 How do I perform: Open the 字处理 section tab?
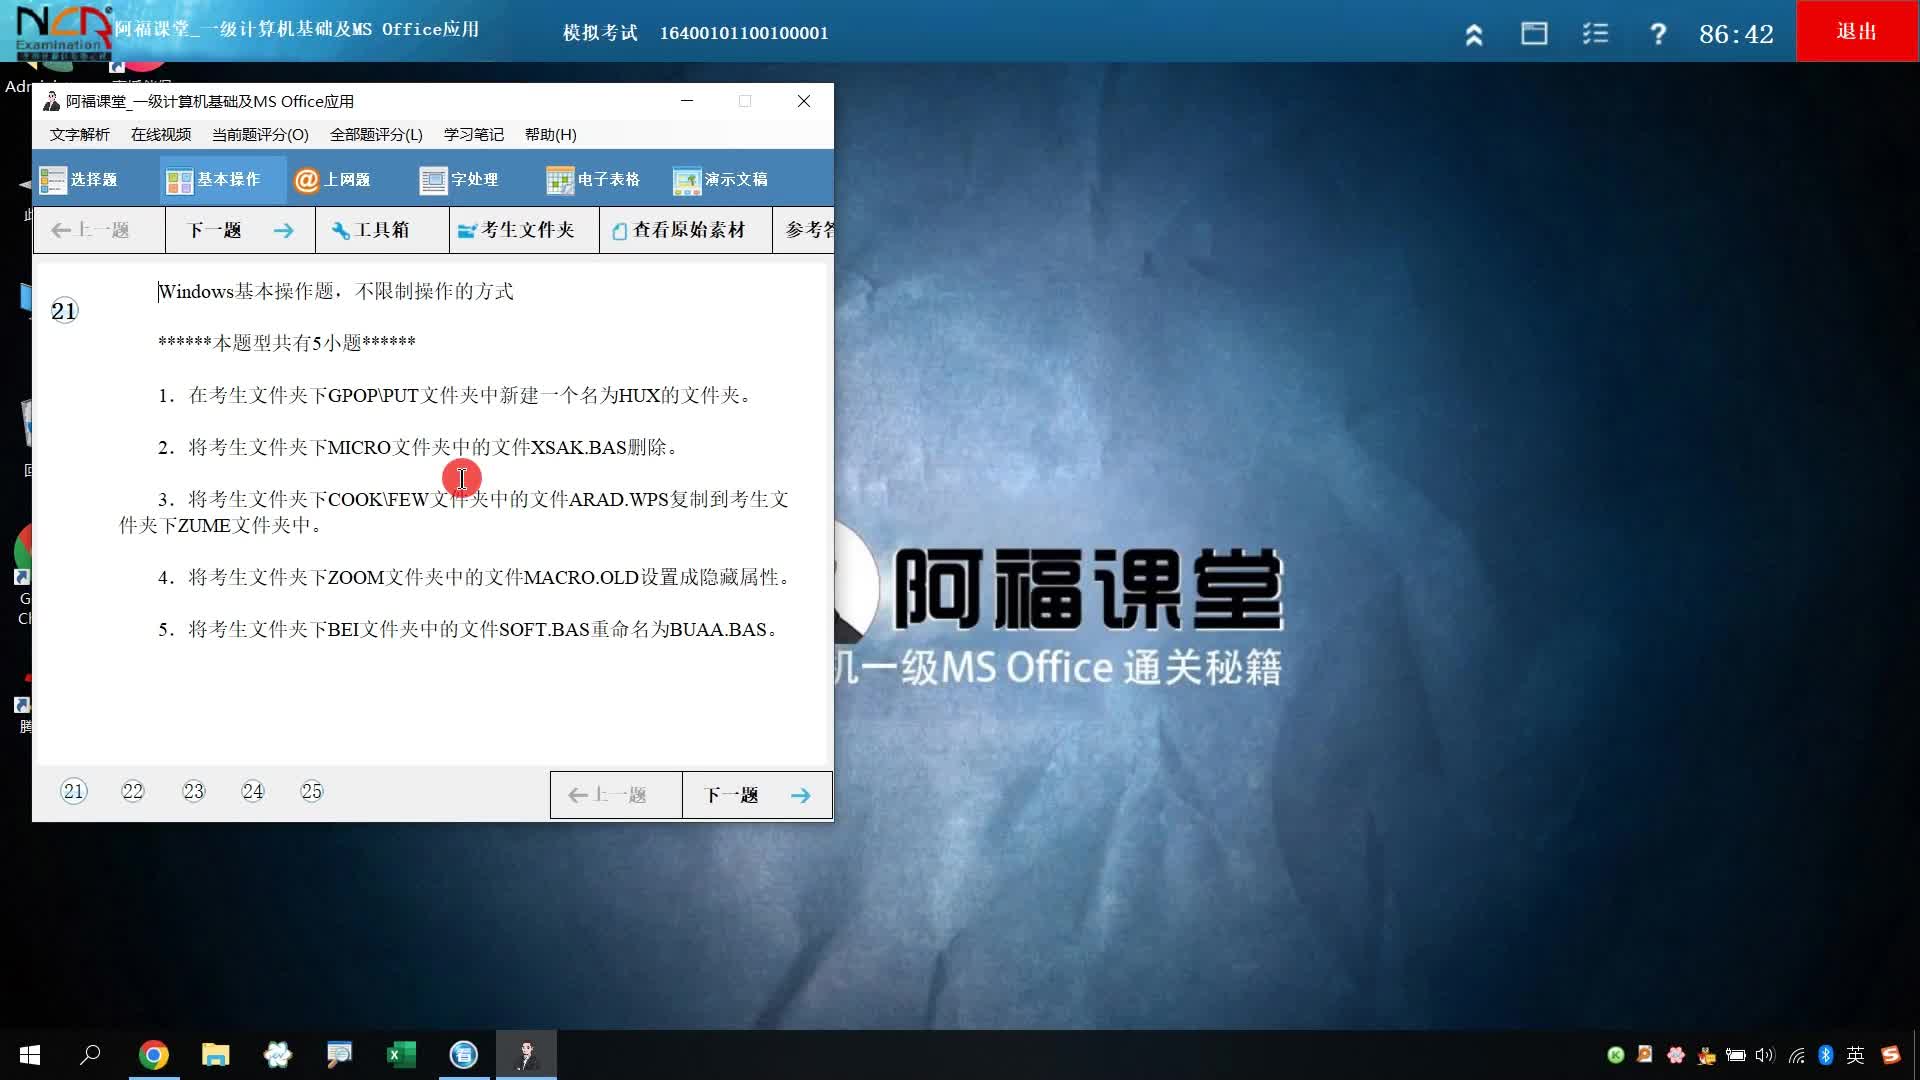[x=460, y=180]
